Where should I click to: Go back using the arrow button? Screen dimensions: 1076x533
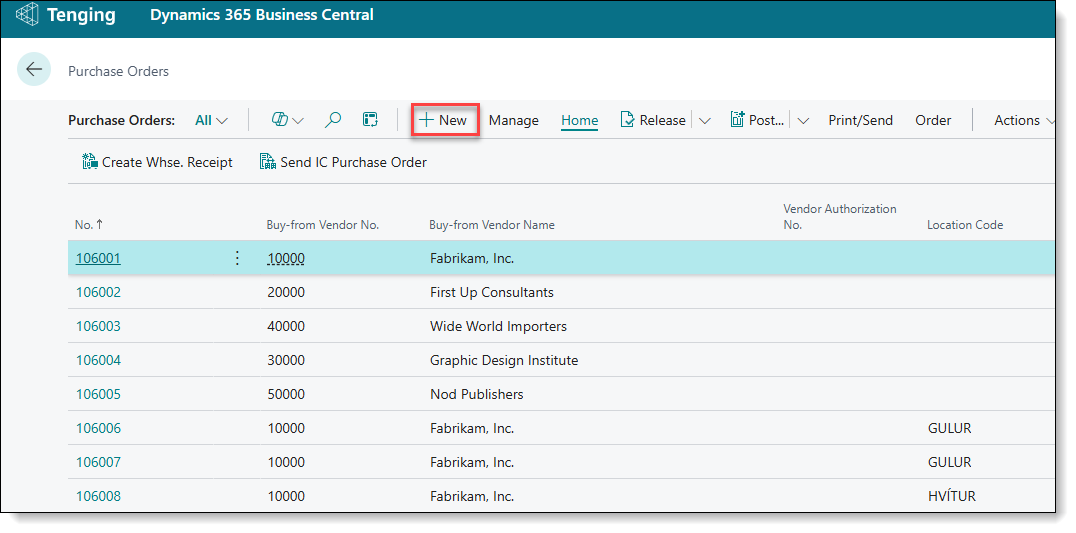point(34,69)
